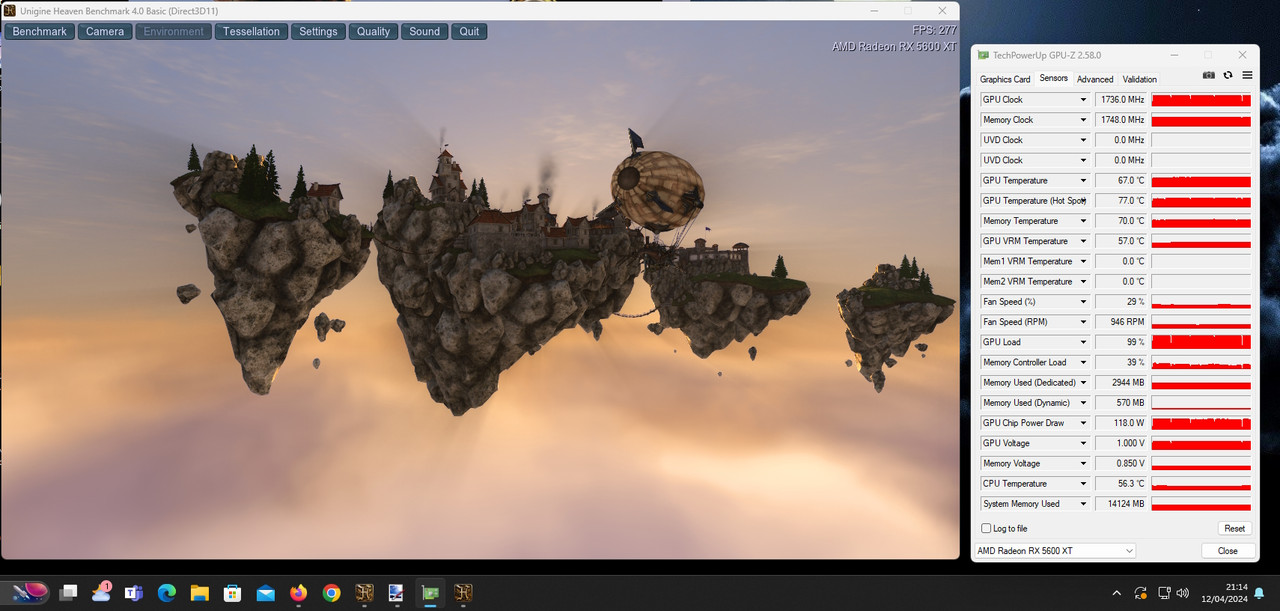
Task: Enable the Log to file checkbox
Action: pos(987,528)
